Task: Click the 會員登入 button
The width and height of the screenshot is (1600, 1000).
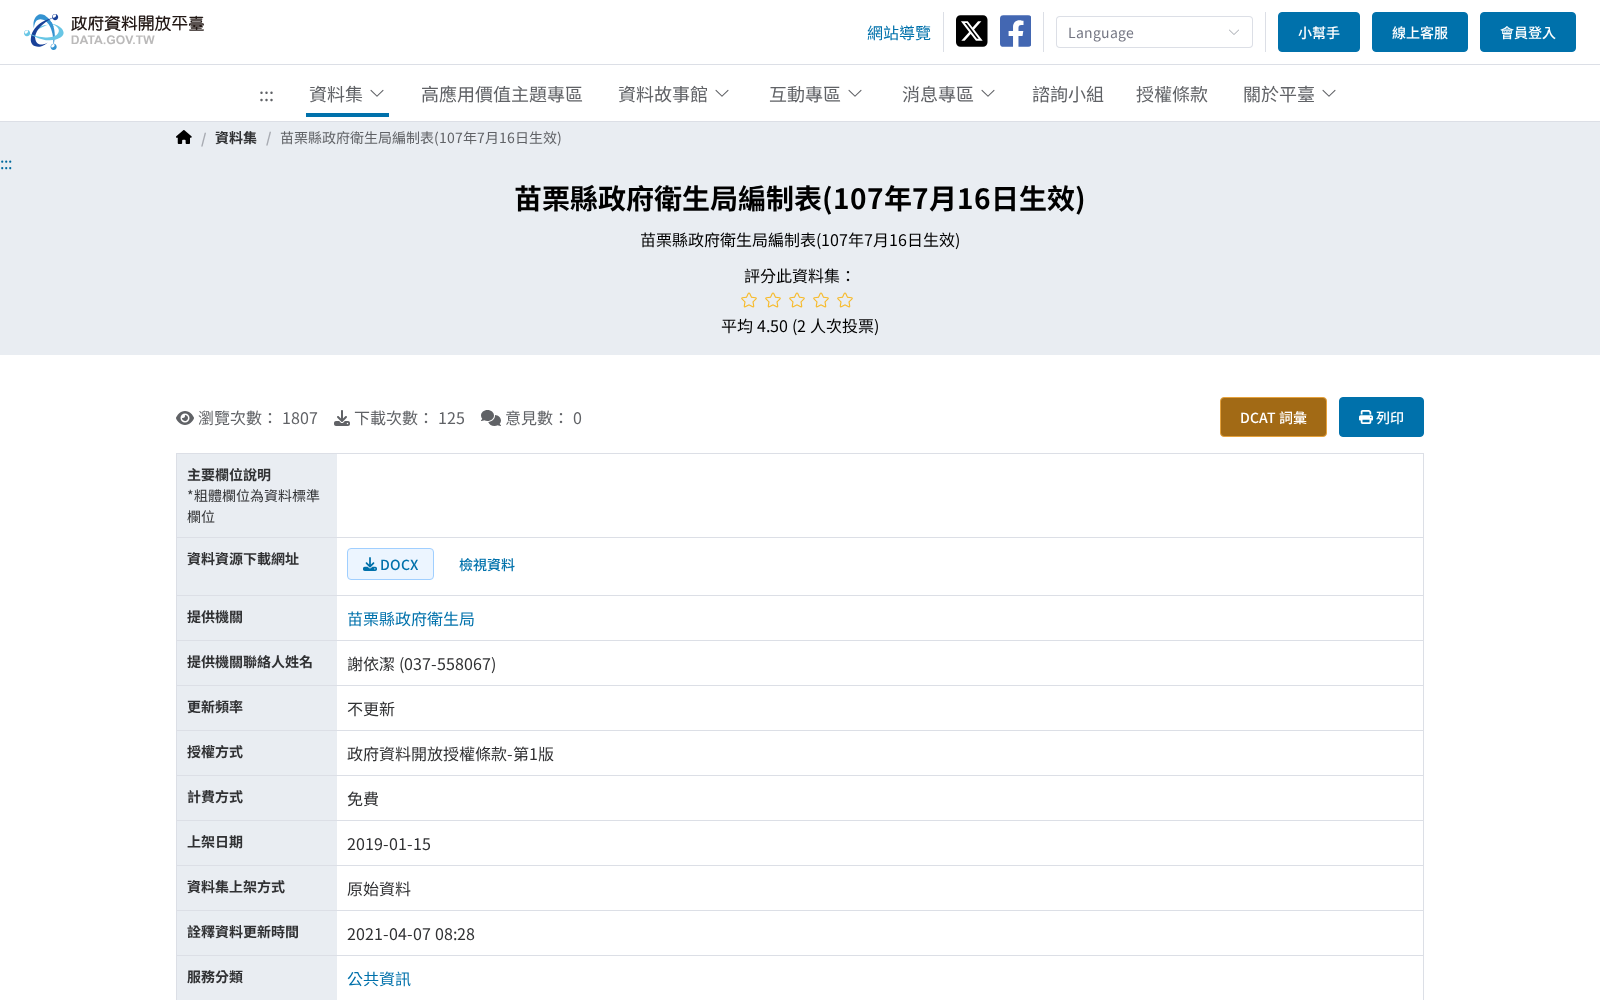Action: point(1528,32)
